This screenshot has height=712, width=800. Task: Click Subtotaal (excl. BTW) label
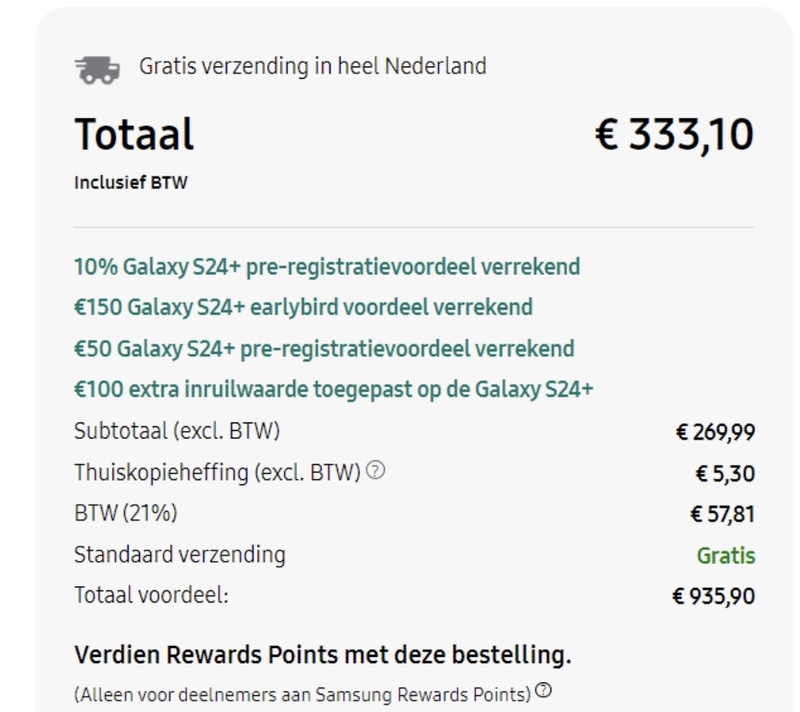(177, 431)
